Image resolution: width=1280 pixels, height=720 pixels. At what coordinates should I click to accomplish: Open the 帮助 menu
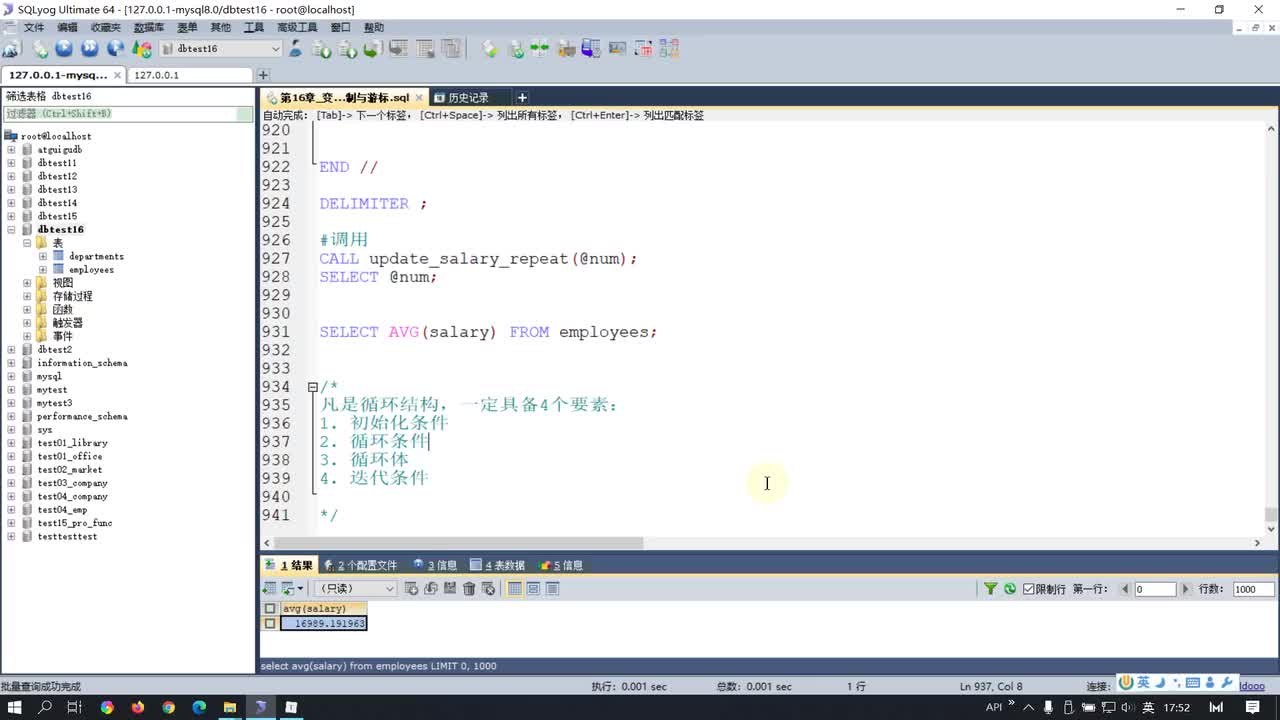click(373, 27)
